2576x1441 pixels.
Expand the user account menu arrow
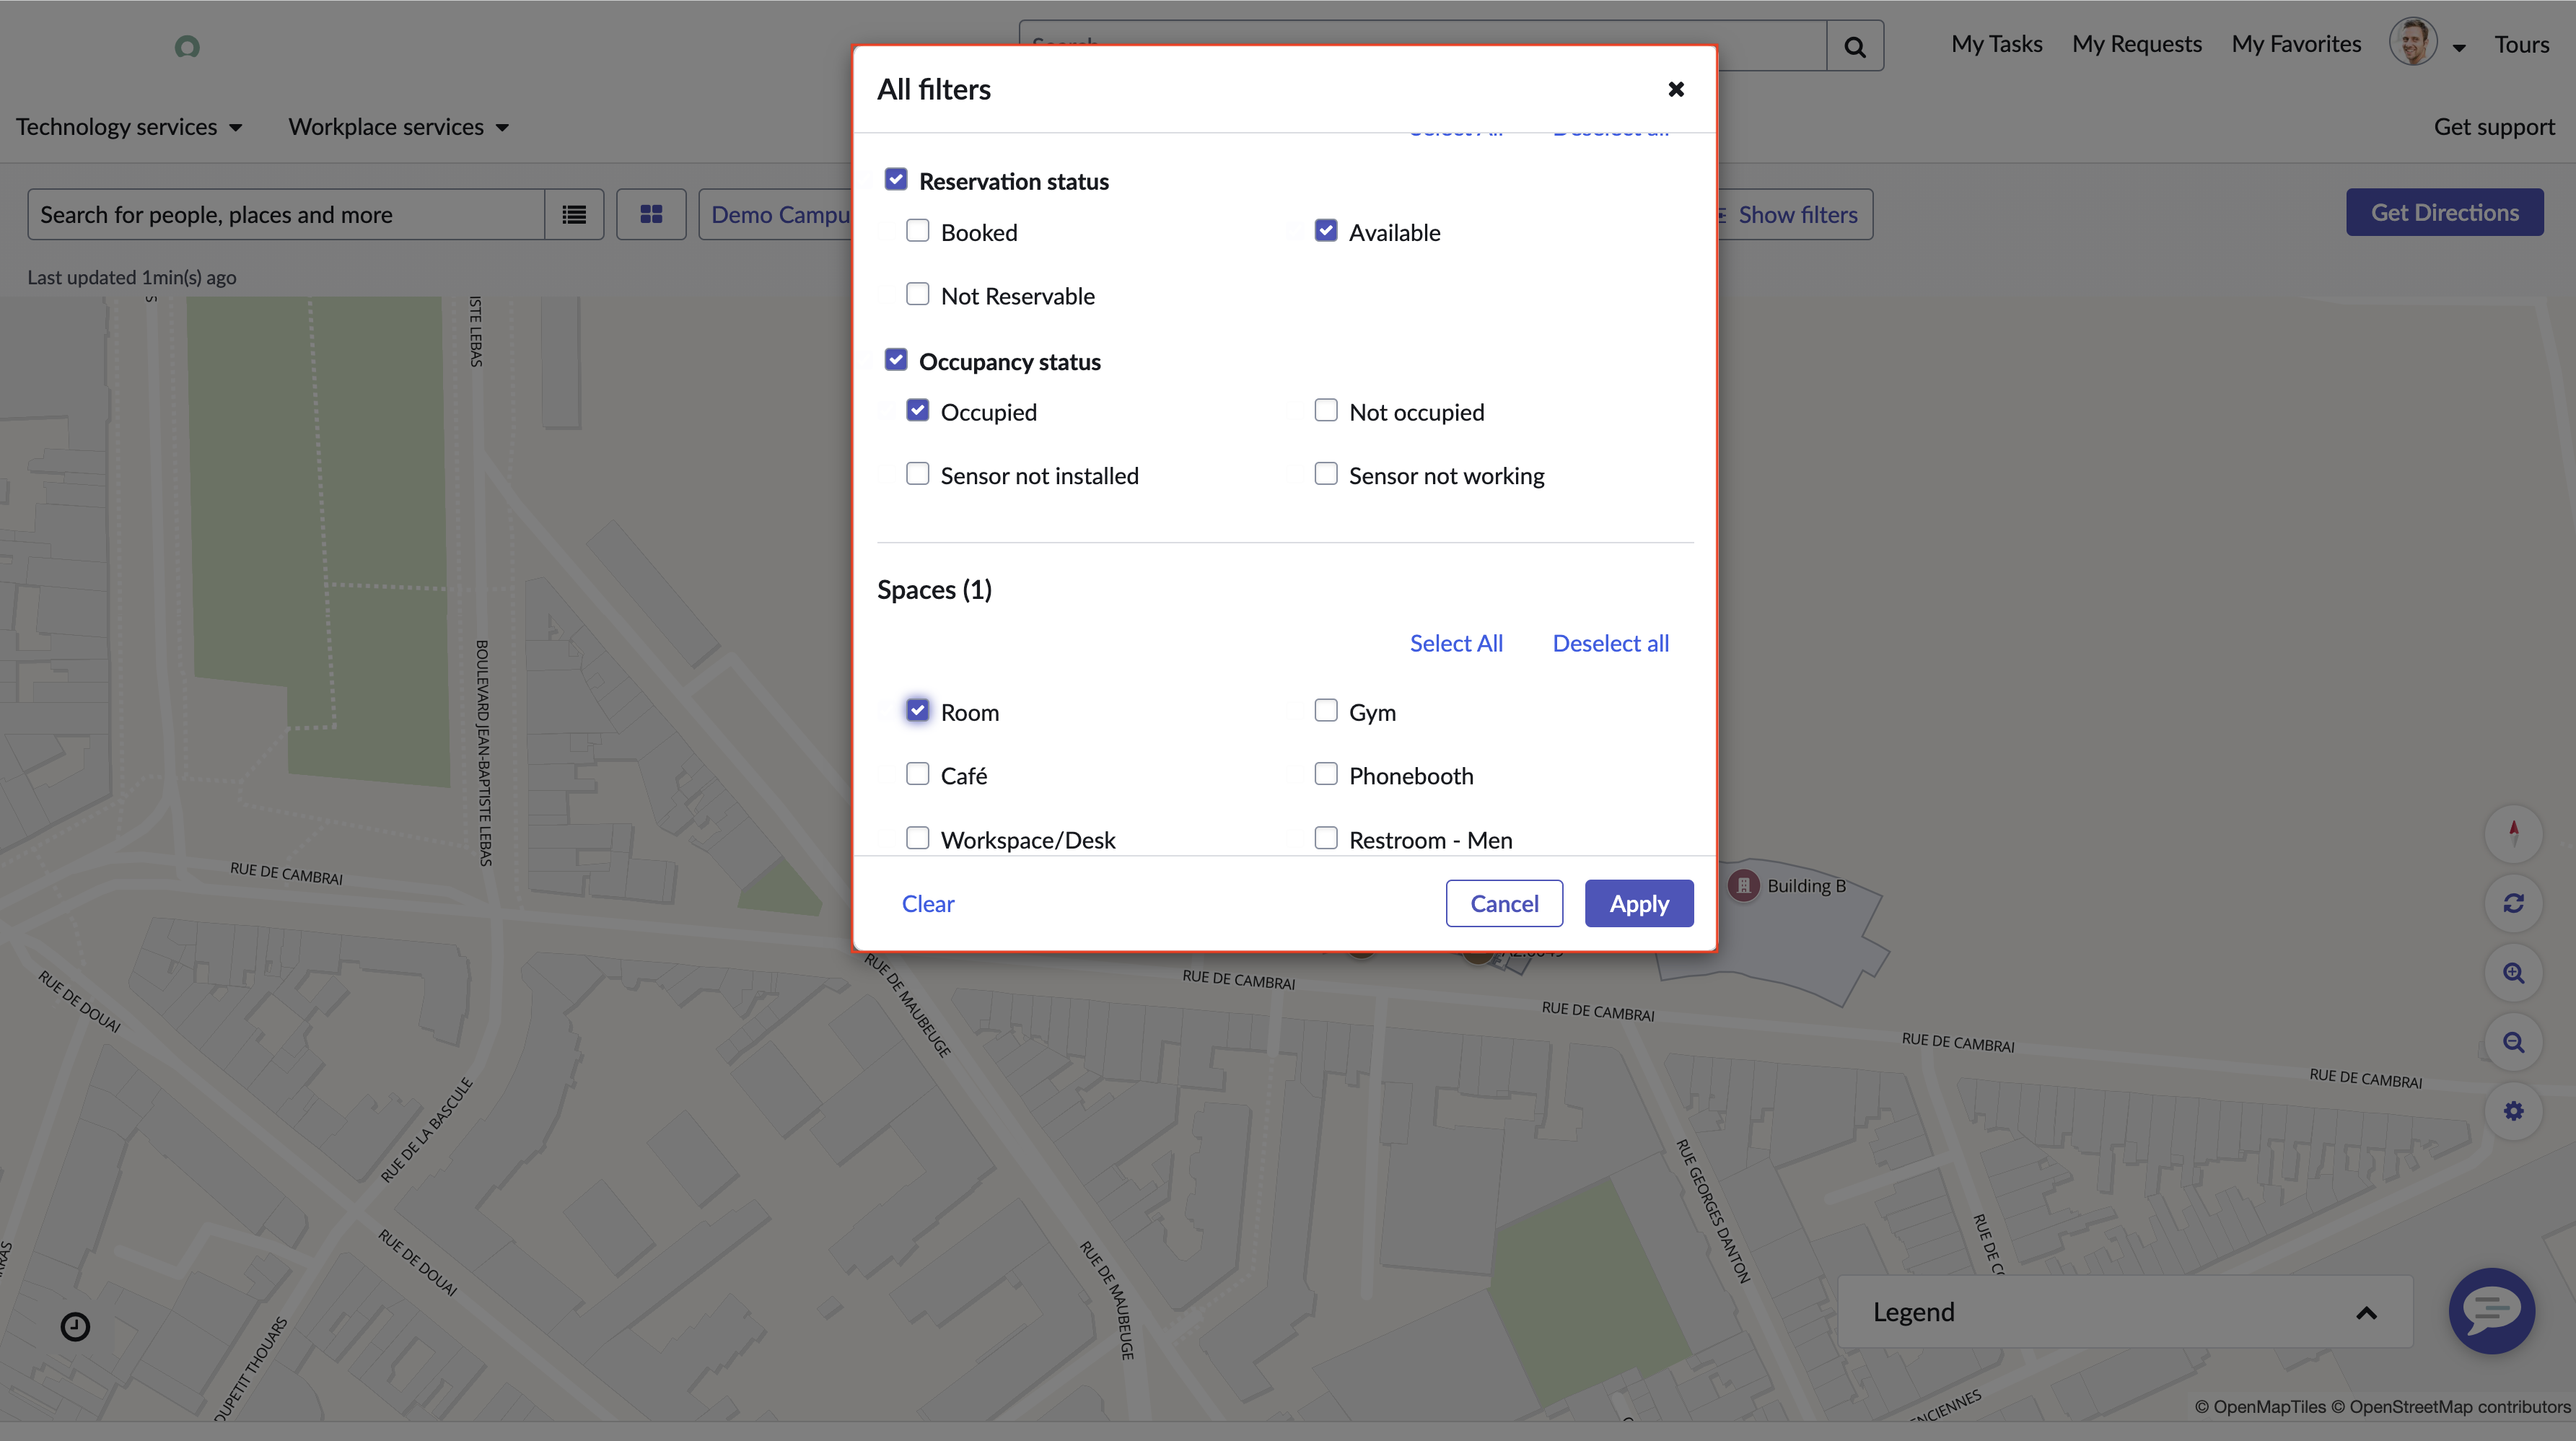point(2459,47)
